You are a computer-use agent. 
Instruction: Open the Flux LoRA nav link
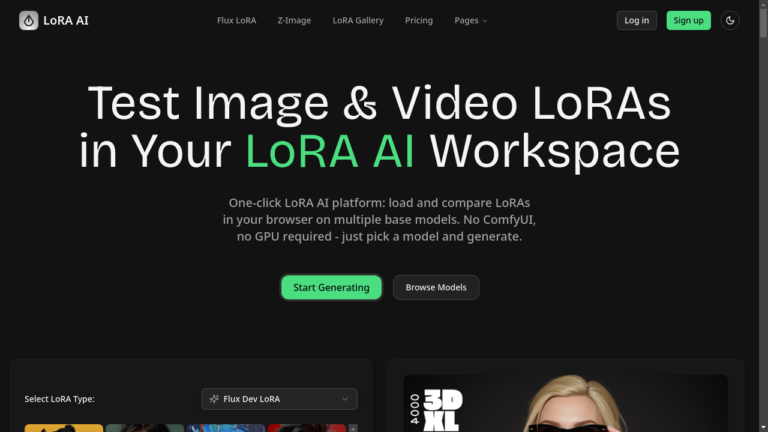[237, 21]
